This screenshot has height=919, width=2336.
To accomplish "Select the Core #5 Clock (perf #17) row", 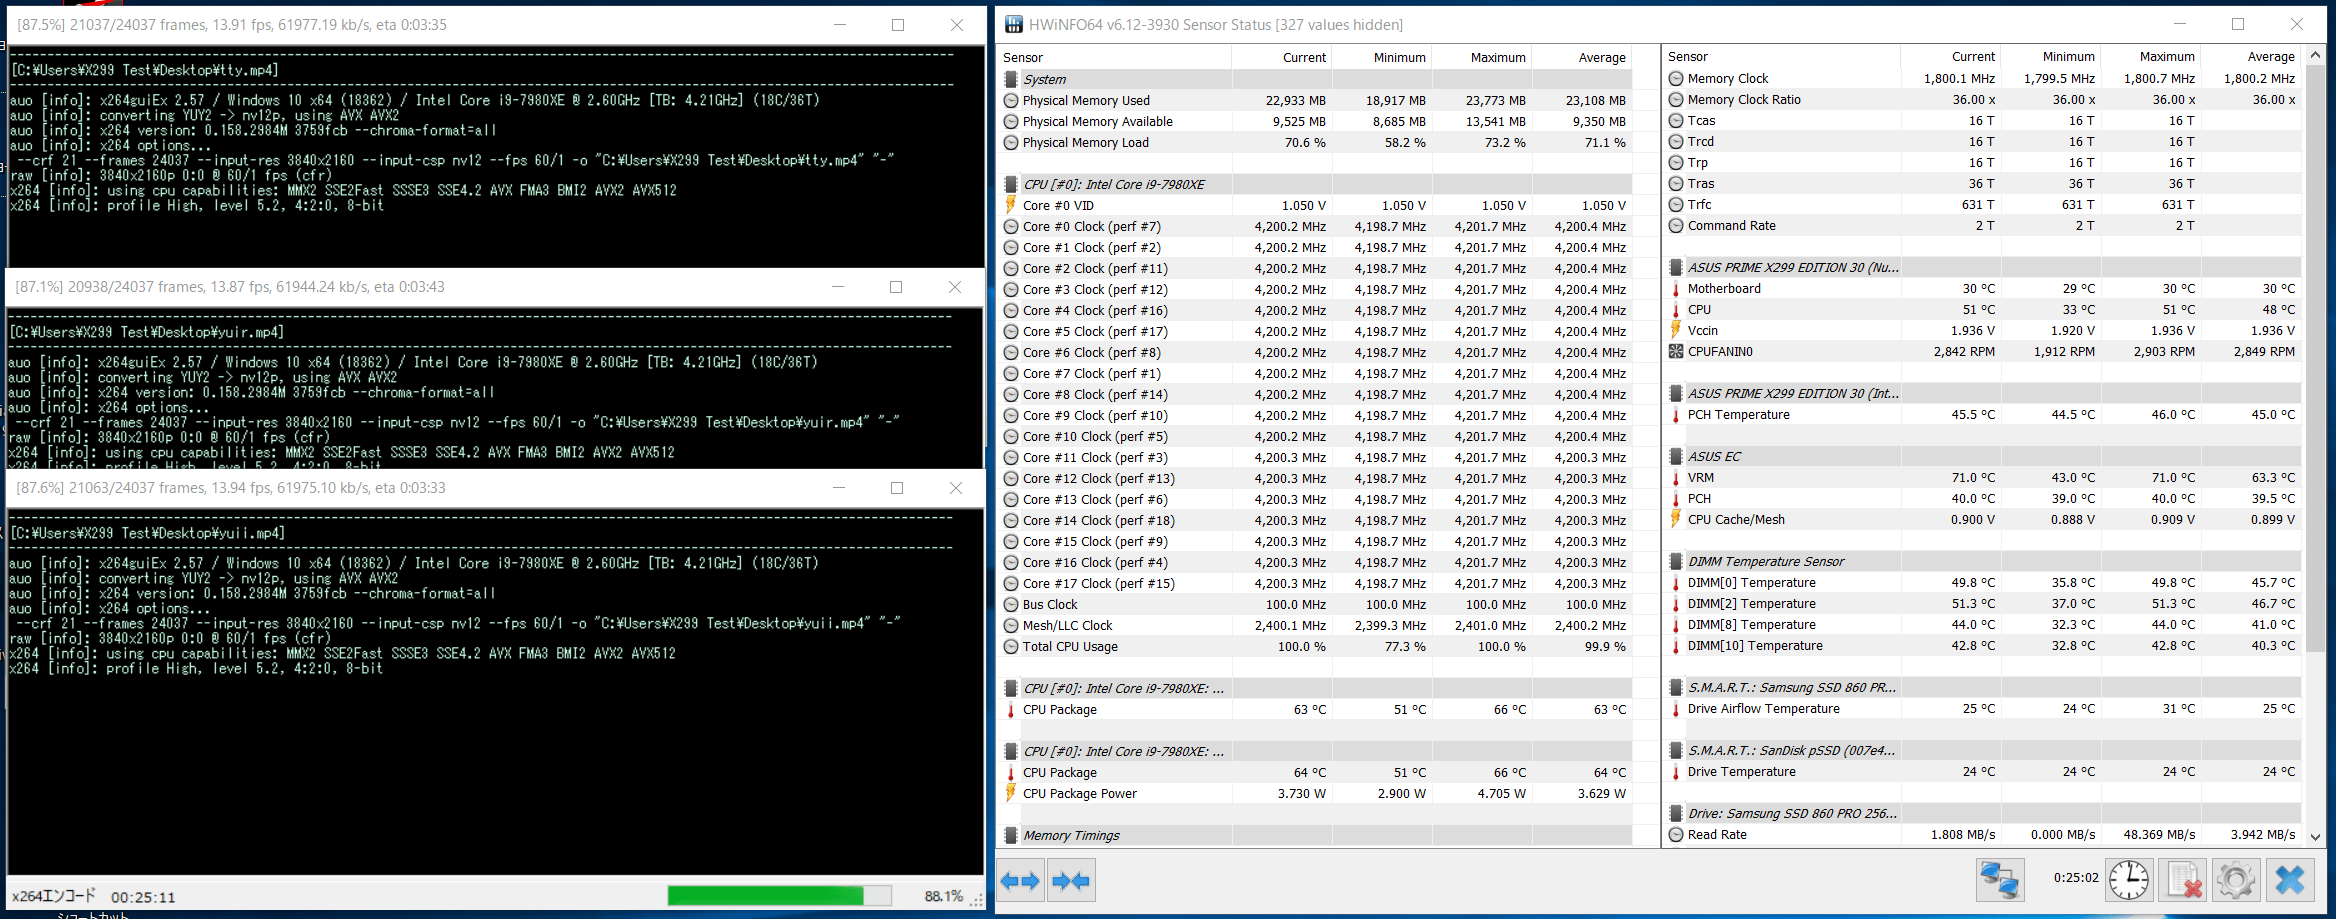I will click(1315, 331).
